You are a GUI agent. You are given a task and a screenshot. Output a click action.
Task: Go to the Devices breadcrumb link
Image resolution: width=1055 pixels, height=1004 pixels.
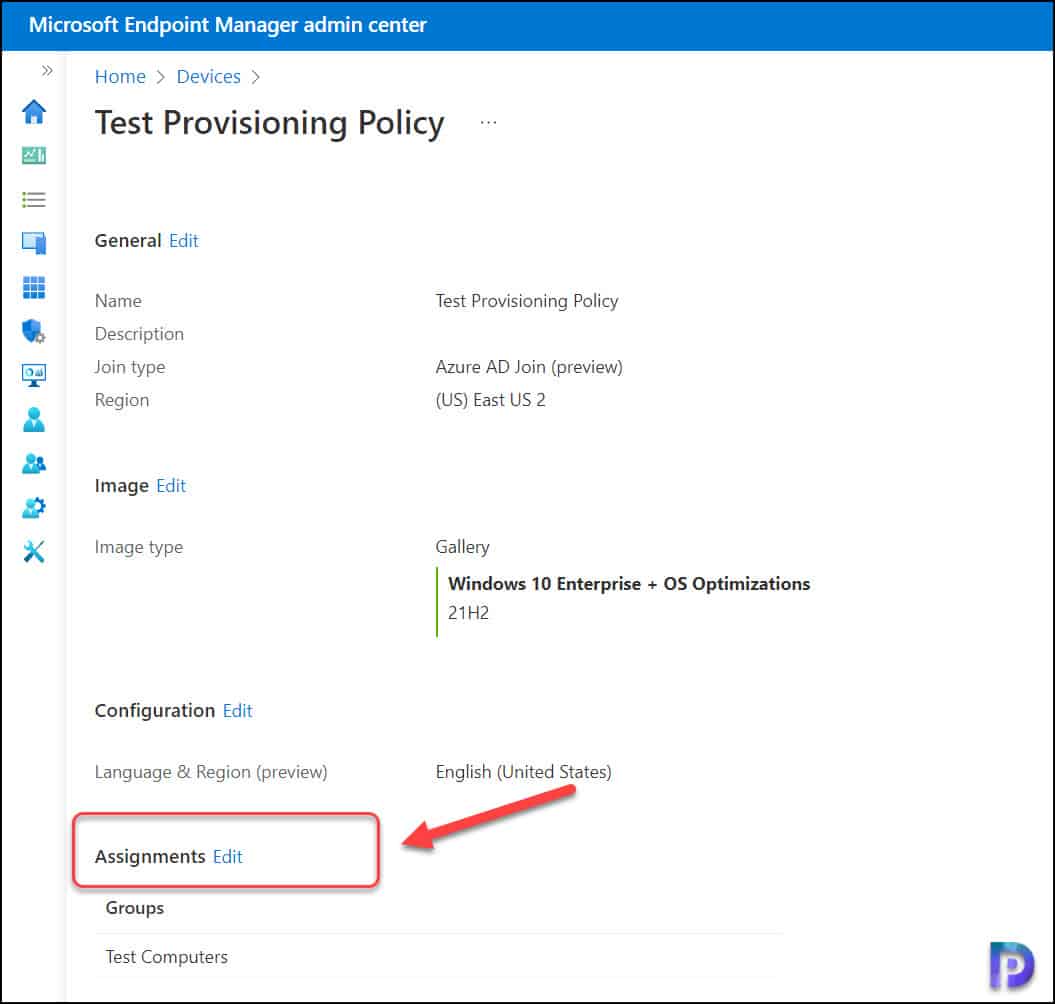click(209, 77)
